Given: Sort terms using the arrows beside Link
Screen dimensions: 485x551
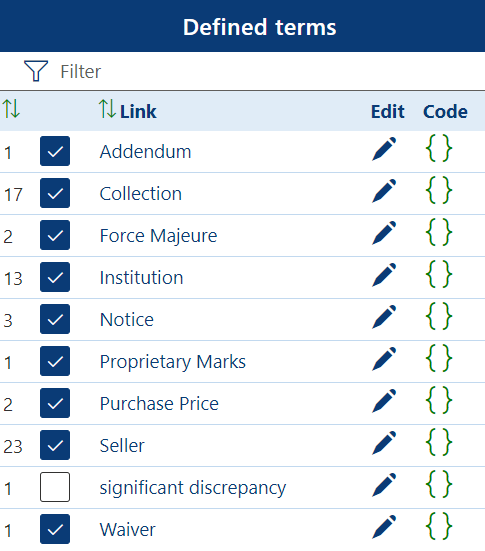Looking at the screenshot, I should point(107,109).
